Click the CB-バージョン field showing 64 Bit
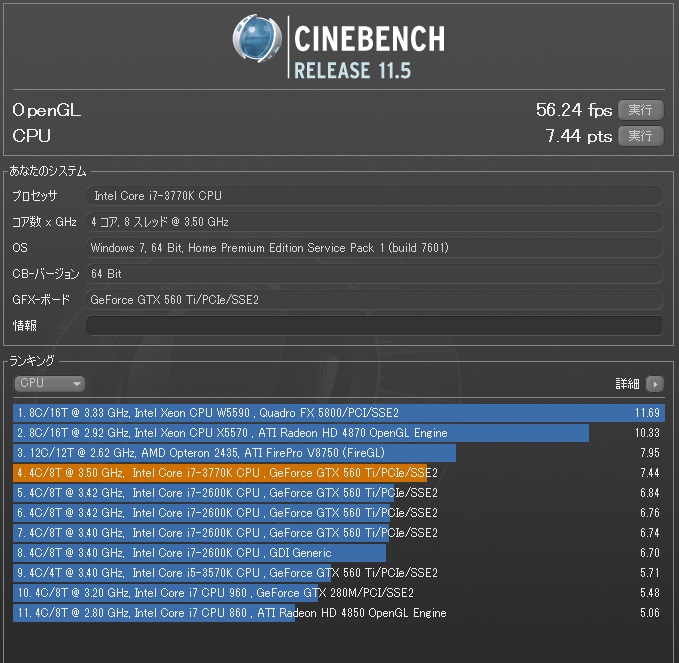Viewport: 679px width, 663px height. 374,274
